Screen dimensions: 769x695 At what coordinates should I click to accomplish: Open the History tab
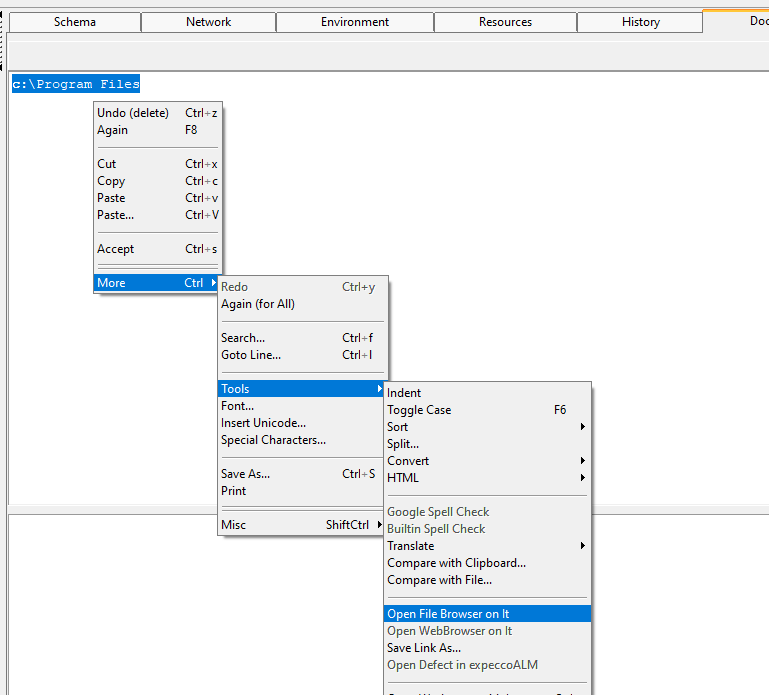click(640, 22)
